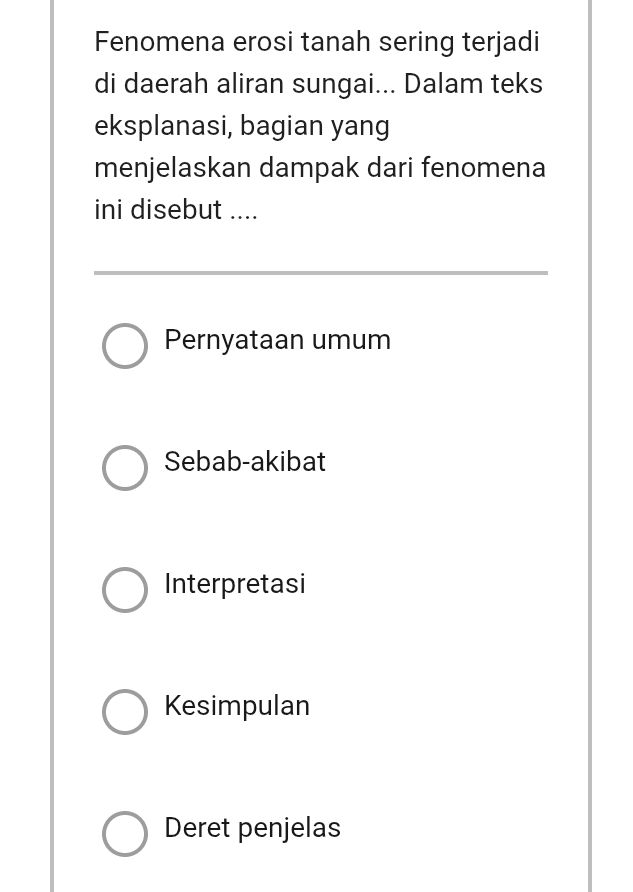Image resolution: width=633 pixels, height=892 pixels.
Task: Click the horizontal divider below the question
Action: [x=320, y=271]
